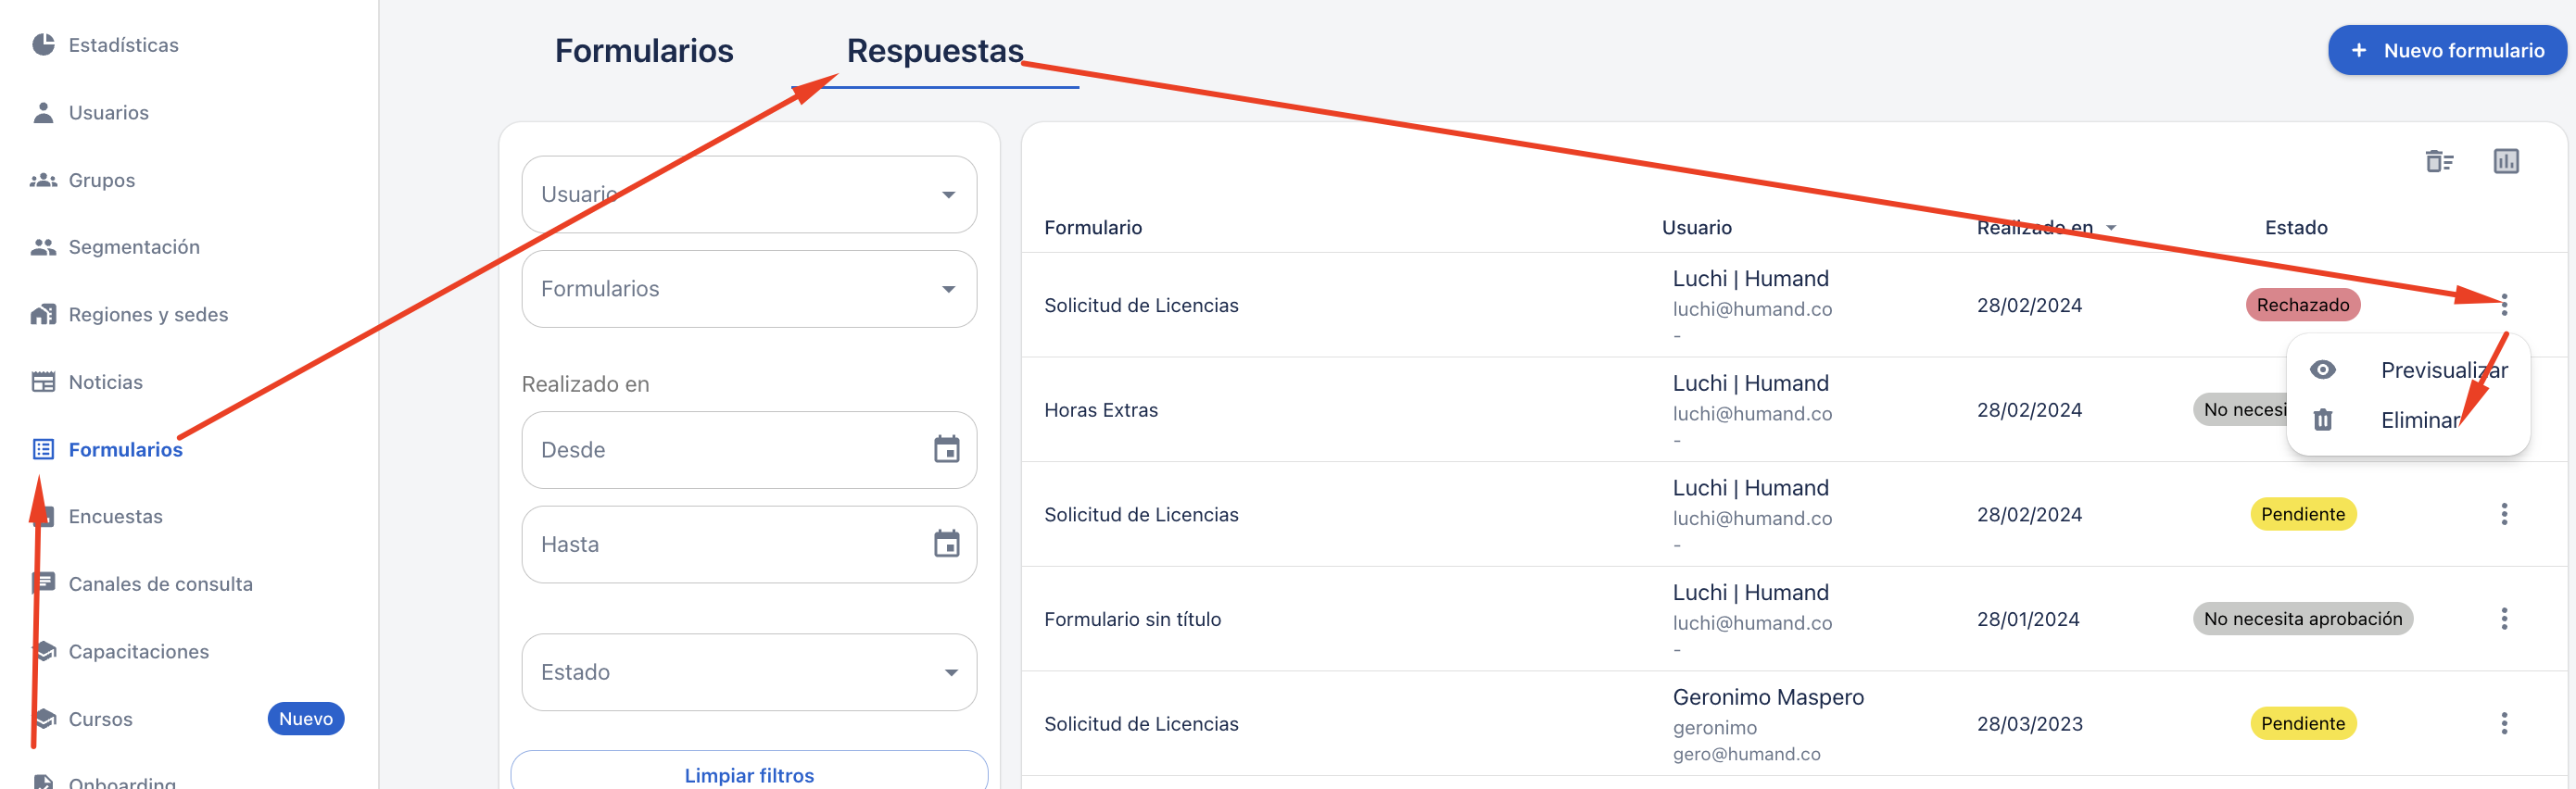Select Previsualizar with the eye icon
The width and height of the screenshot is (2576, 789).
pyautogui.click(x=2408, y=370)
